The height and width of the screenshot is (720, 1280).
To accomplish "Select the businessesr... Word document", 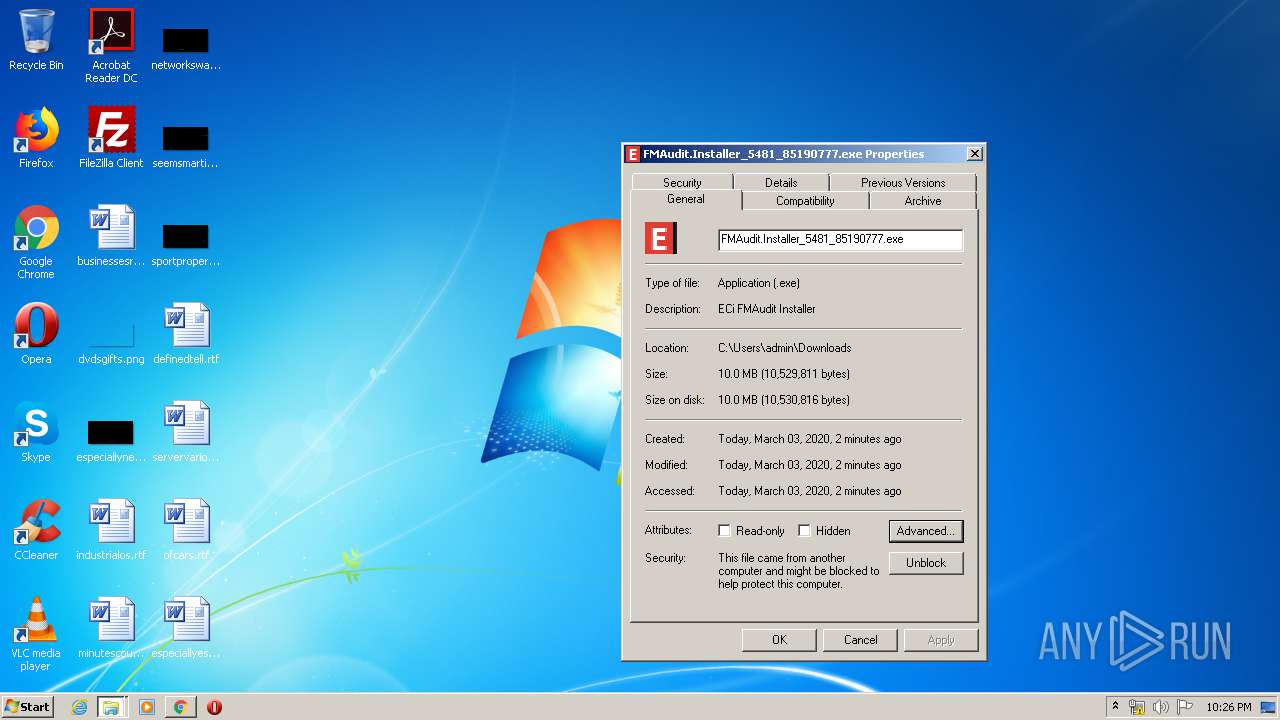I will click(x=111, y=237).
